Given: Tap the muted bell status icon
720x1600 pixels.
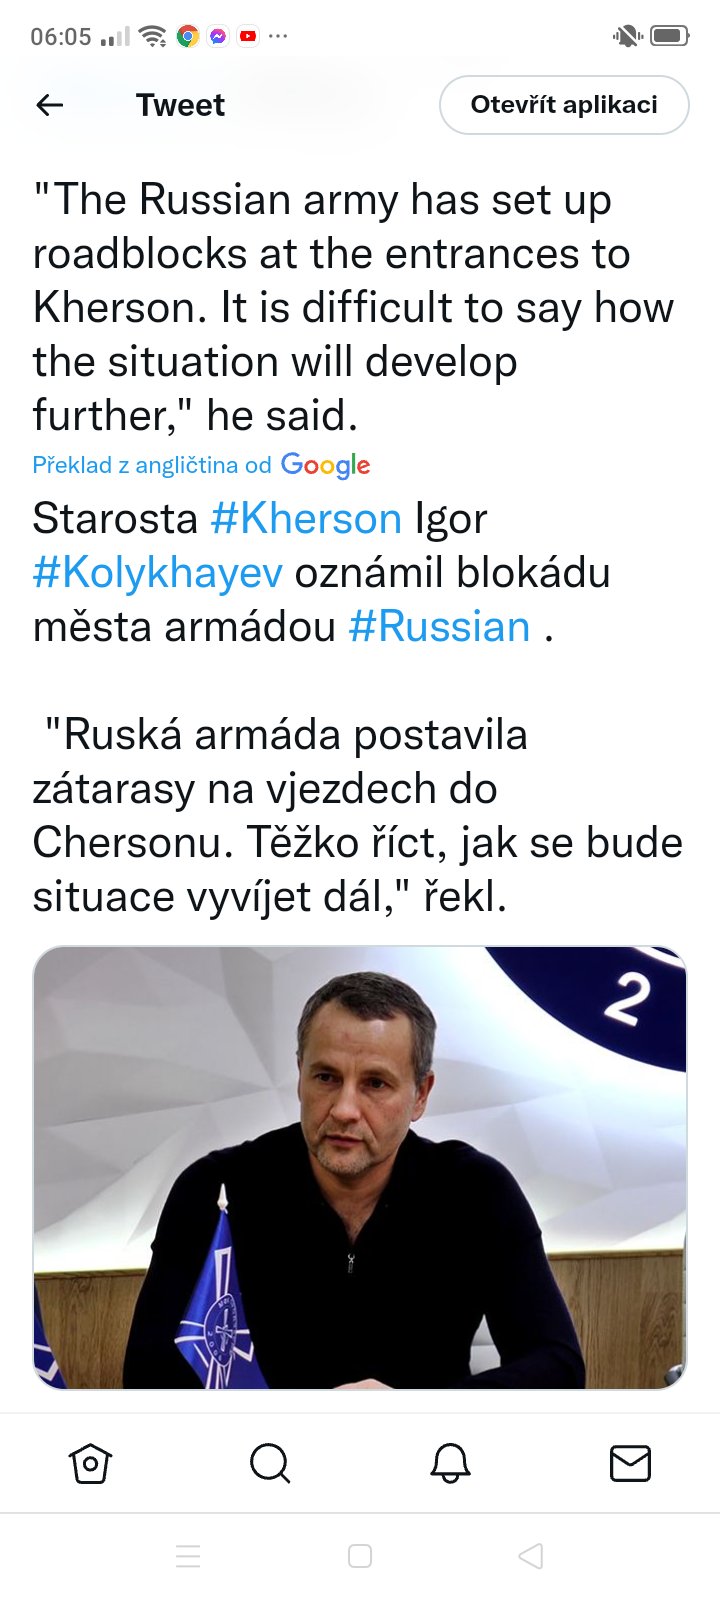Looking at the screenshot, I should [x=627, y=37].
